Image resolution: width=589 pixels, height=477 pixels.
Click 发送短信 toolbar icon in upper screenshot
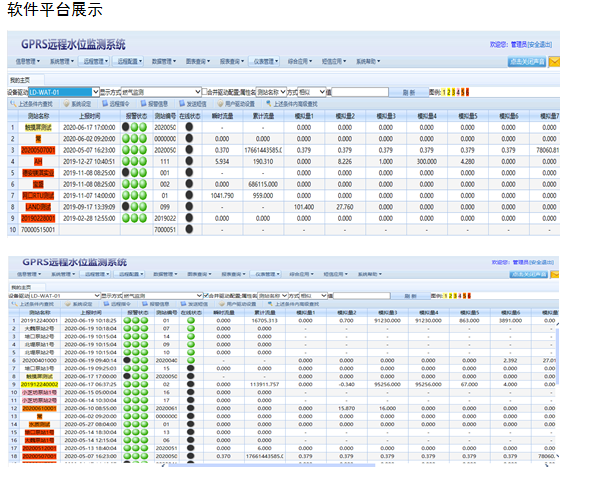pyautogui.click(x=182, y=103)
